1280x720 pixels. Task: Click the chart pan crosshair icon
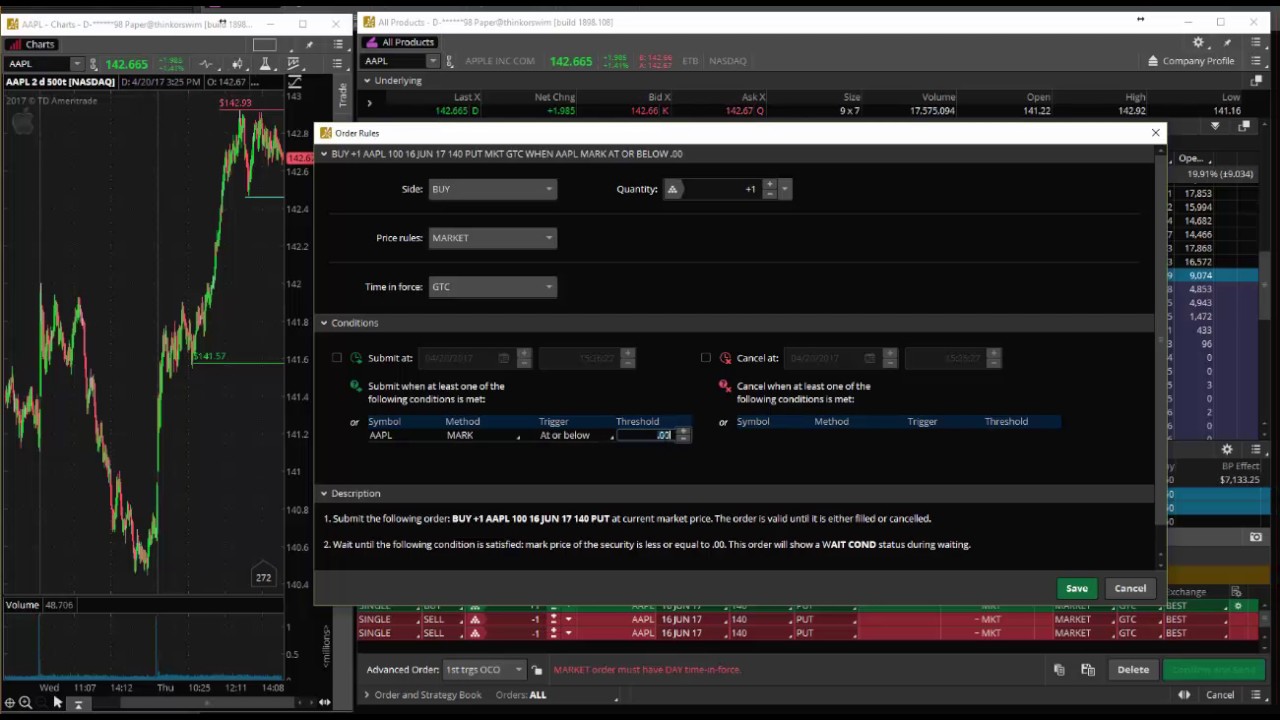9,703
